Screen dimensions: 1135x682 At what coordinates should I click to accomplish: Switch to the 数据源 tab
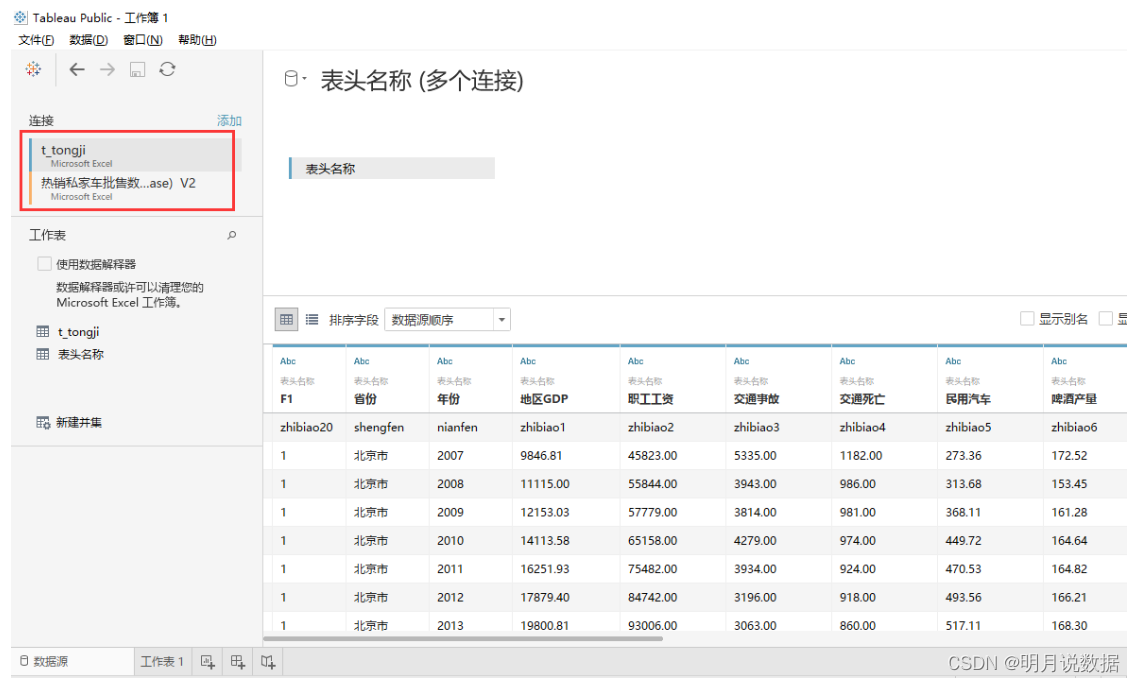point(72,662)
